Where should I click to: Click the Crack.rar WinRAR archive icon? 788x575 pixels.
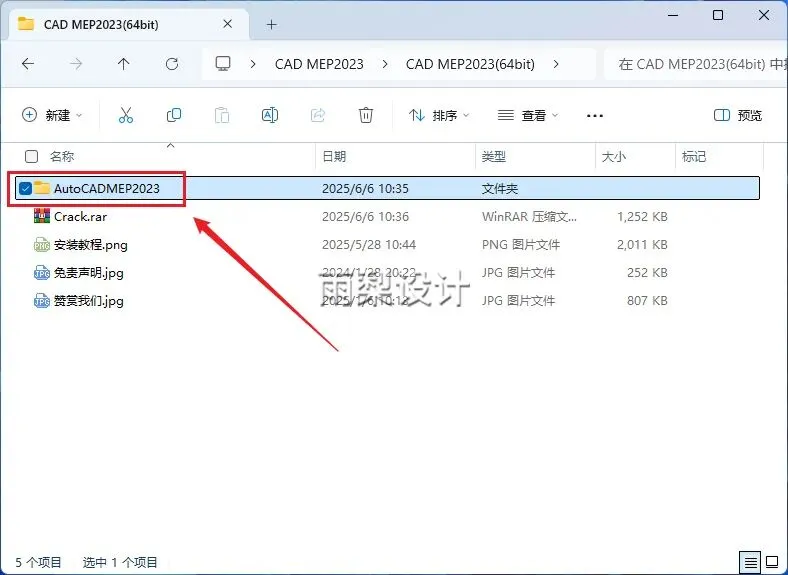point(42,216)
